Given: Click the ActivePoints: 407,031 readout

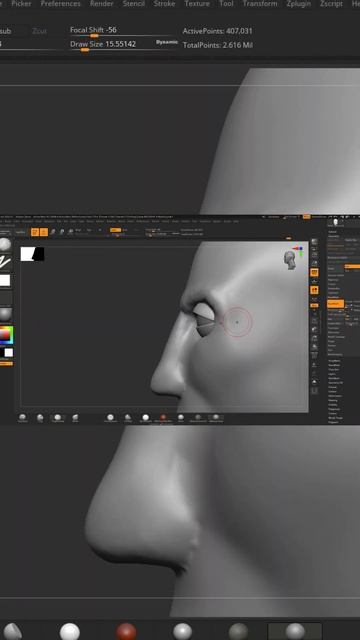Looking at the screenshot, I should tap(217, 31).
